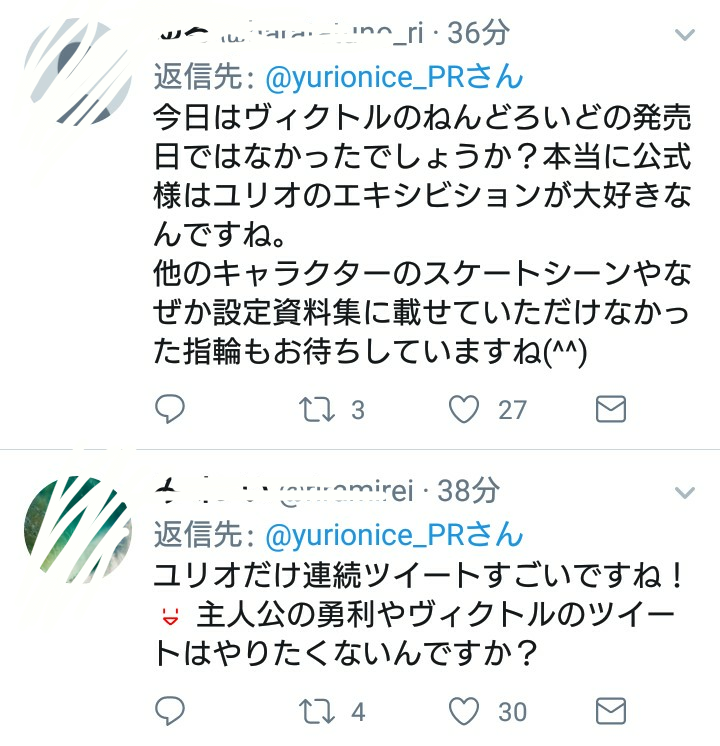Open @yurionice_PR link in first tweet
Viewport: 720px width, 746px height.
(394, 77)
